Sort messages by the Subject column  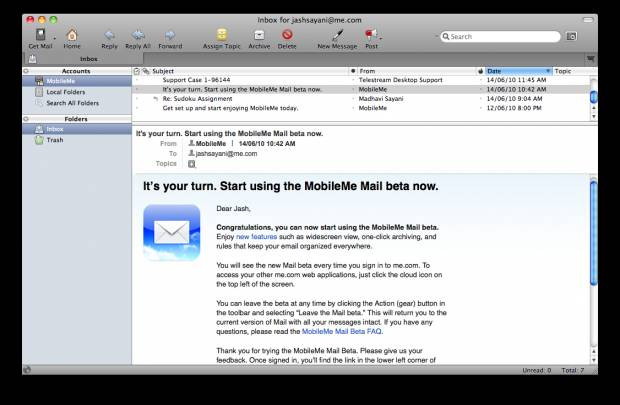pos(249,71)
